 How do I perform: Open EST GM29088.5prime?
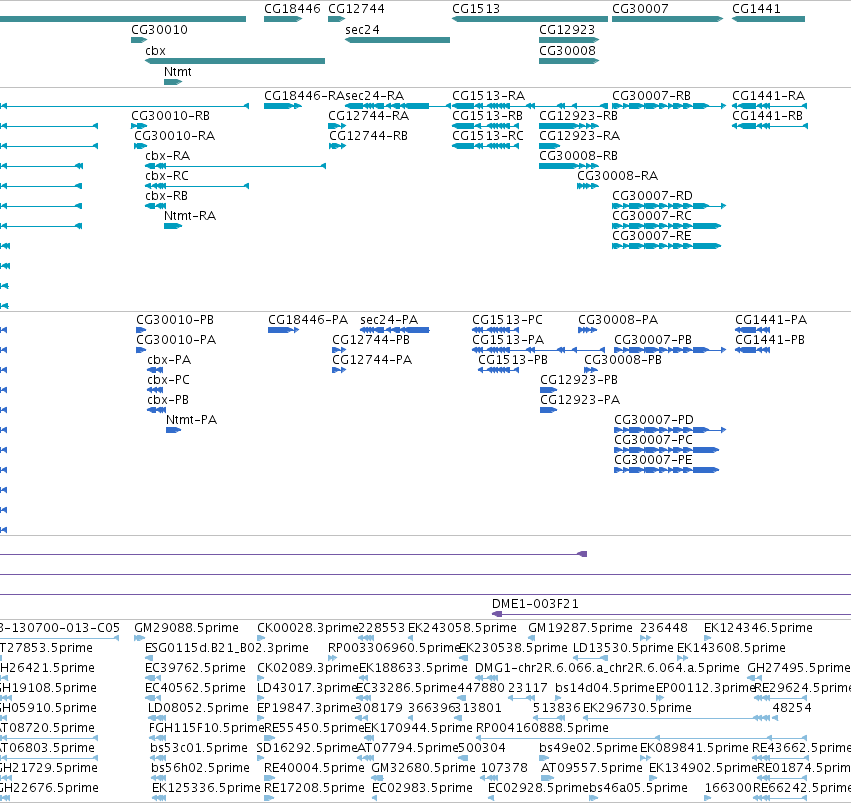(x=186, y=628)
